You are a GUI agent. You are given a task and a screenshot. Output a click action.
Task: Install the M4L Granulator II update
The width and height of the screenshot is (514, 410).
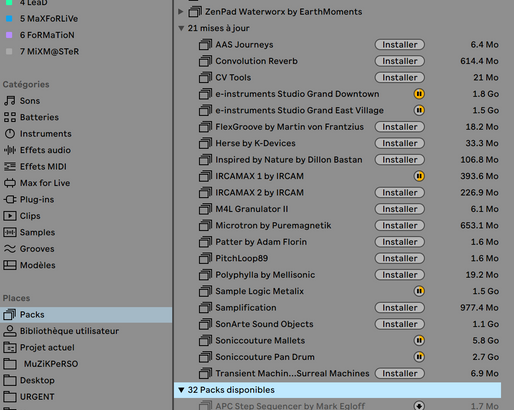pos(400,209)
